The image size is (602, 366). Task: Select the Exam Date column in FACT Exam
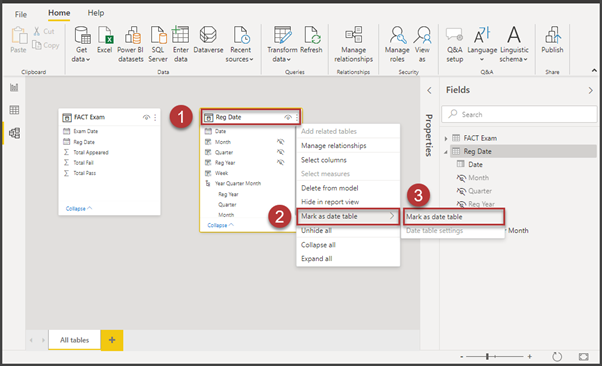click(x=86, y=131)
